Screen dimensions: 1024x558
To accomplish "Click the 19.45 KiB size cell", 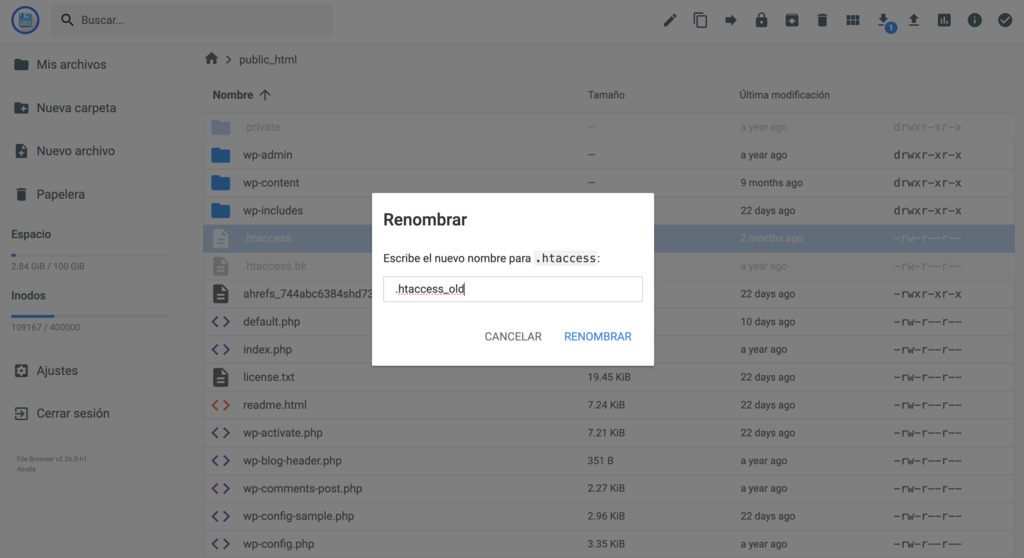I will click(x=609, y=377).
